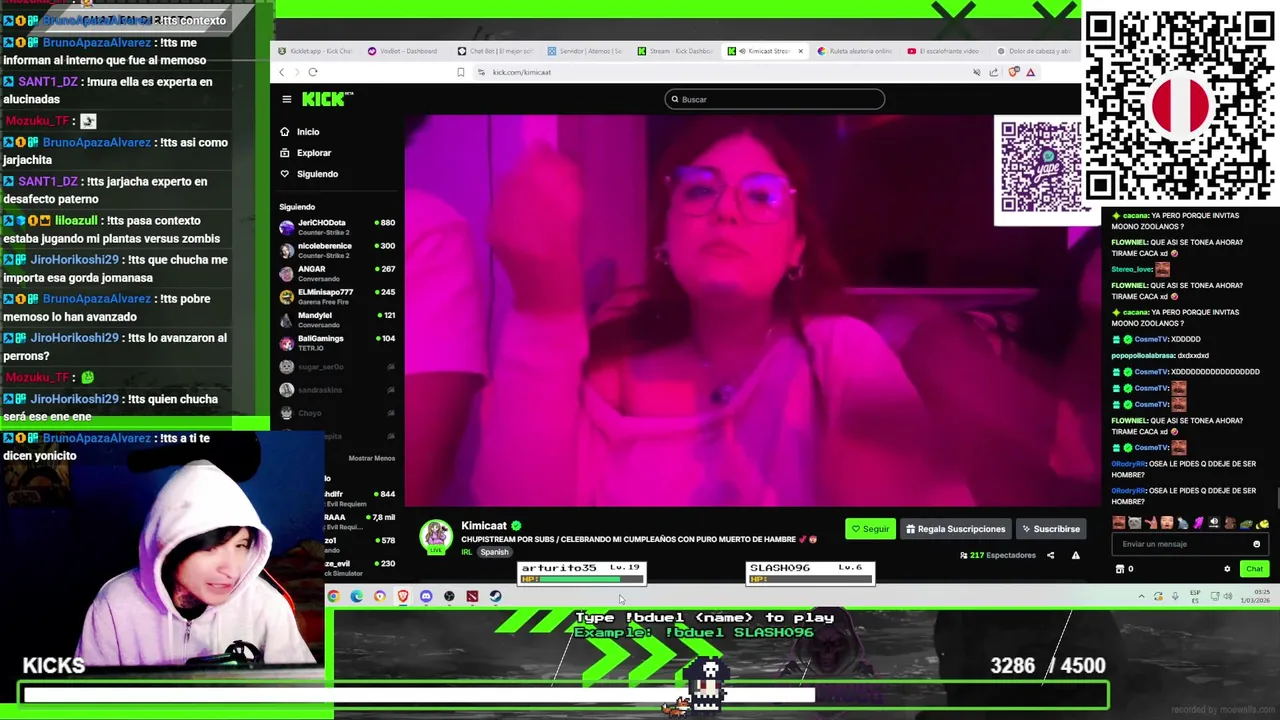Click the Suscribirse button
The width and height of the screenshot is (1280, 720).
[1050, 529]
